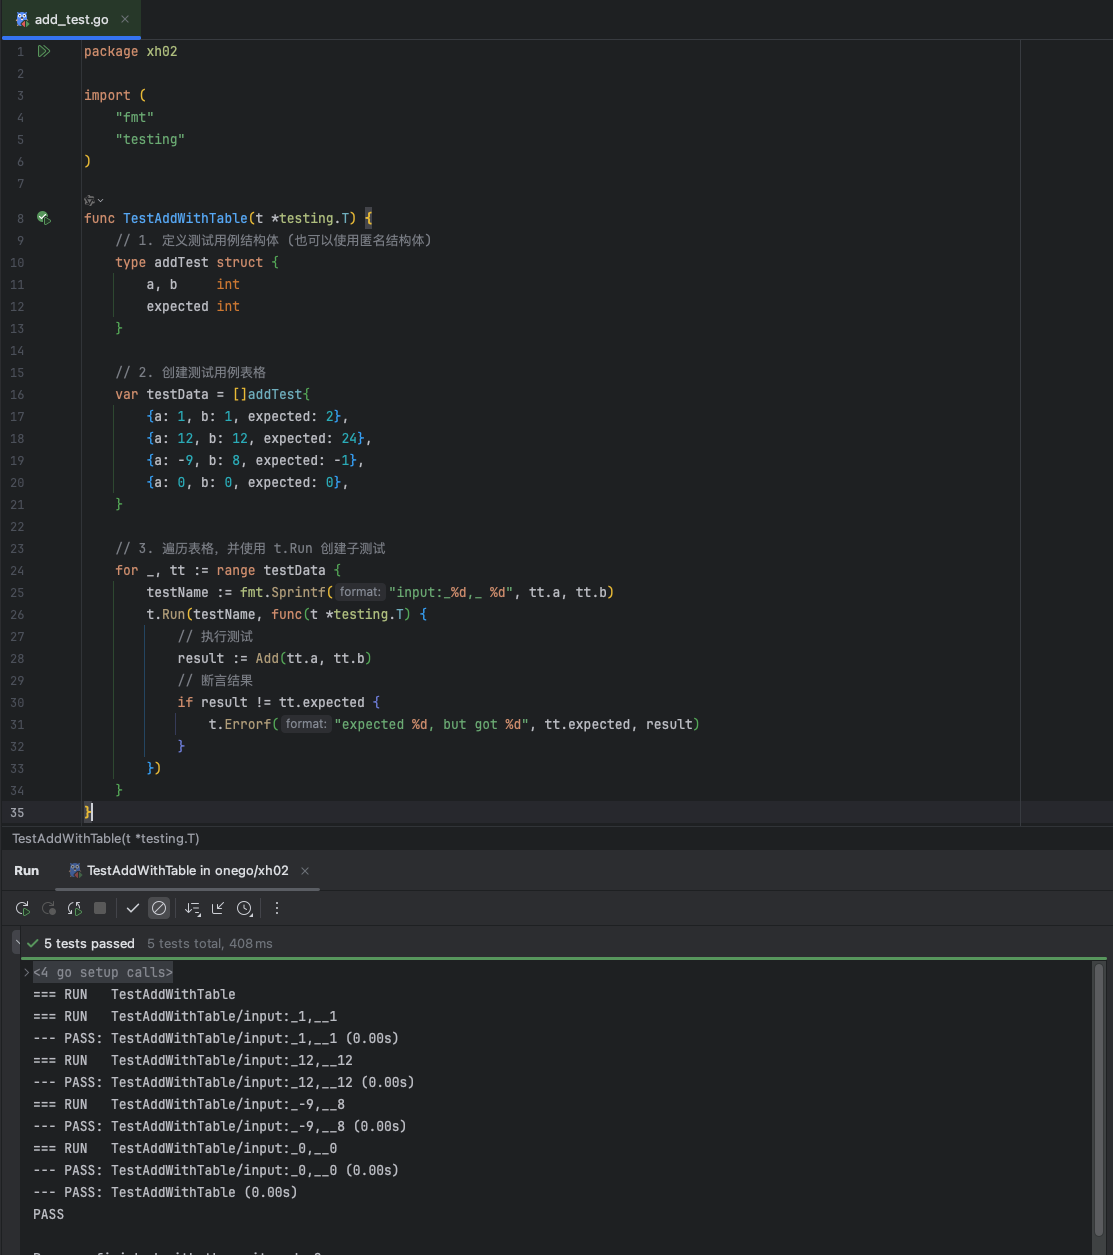This screenshot has height=1255, width=1113.
Task: Click '--- PASS: TestAddWithTable (0.00s)' line
Action: click(x=165, y=1192)
